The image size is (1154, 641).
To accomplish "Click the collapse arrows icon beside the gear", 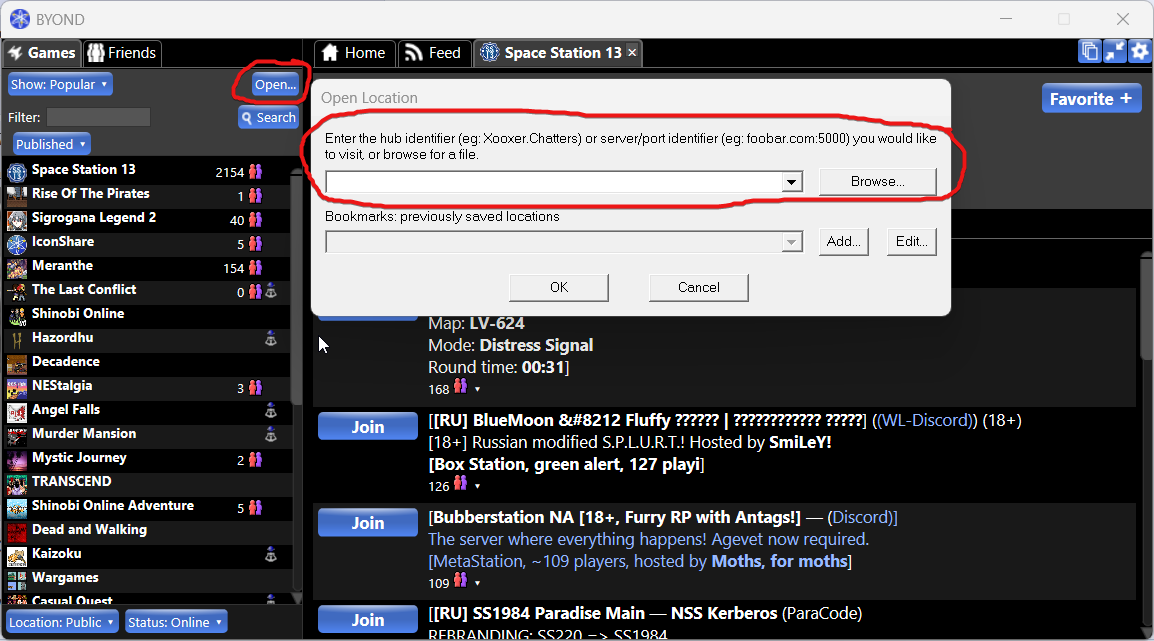I will (1115, 52).
